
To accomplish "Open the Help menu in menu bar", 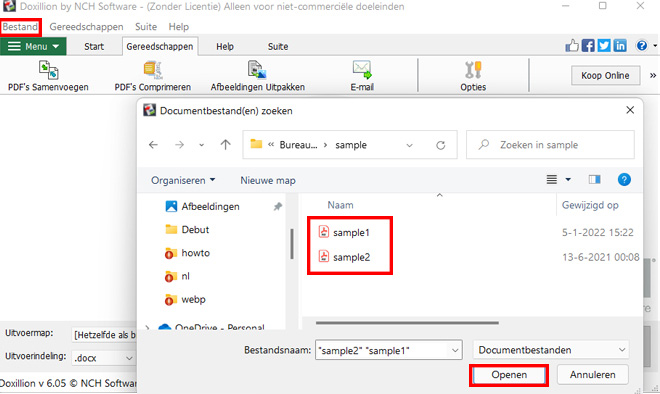I will tap(178, 27).
